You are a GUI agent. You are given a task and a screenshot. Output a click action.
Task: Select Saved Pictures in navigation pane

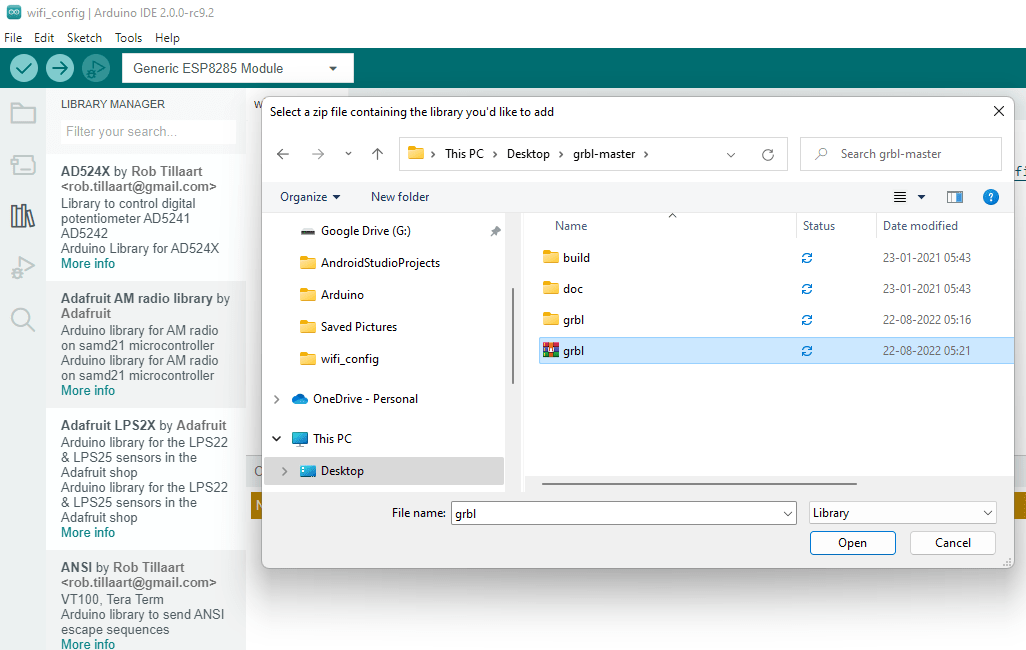(x=348, y=327)
